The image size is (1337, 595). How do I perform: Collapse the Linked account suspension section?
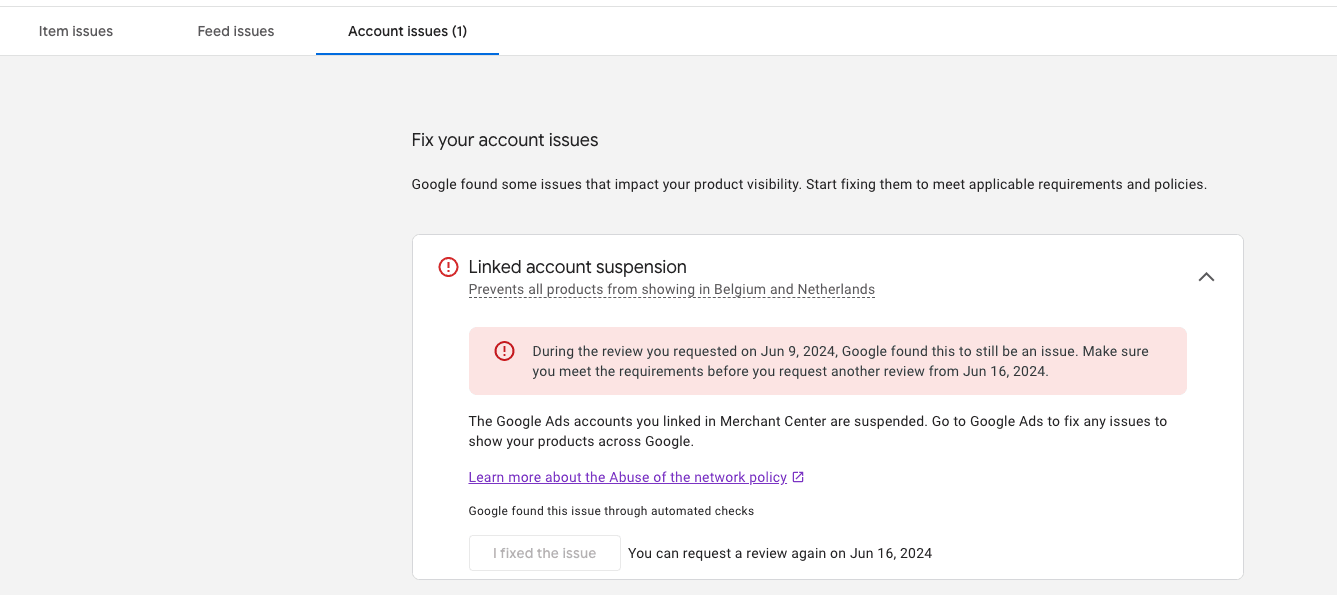[1206, 277]
